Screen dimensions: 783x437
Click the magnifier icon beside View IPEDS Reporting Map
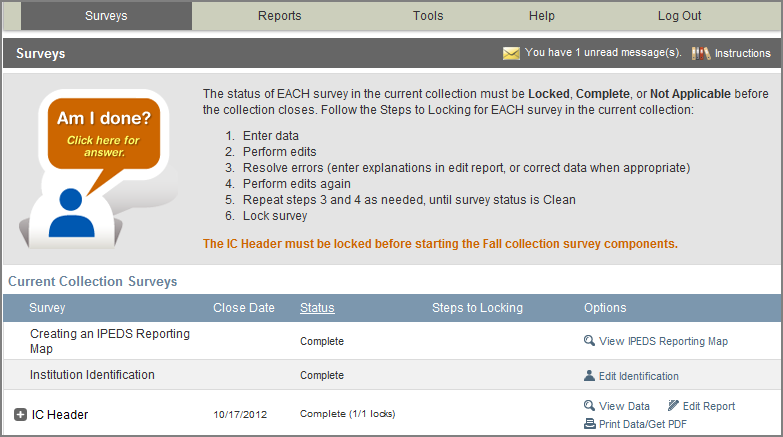click(x=590, y=341)
